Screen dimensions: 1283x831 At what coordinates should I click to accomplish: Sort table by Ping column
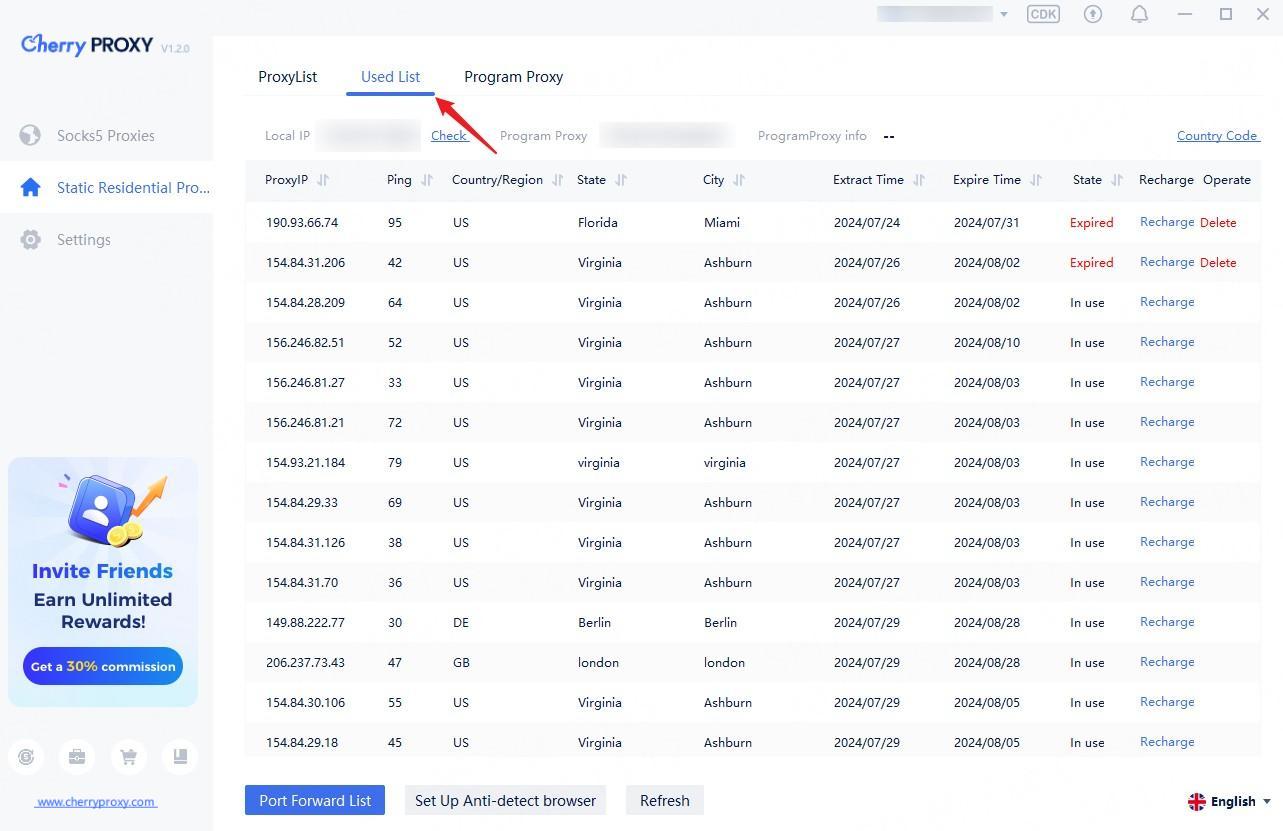click(427, 180)
